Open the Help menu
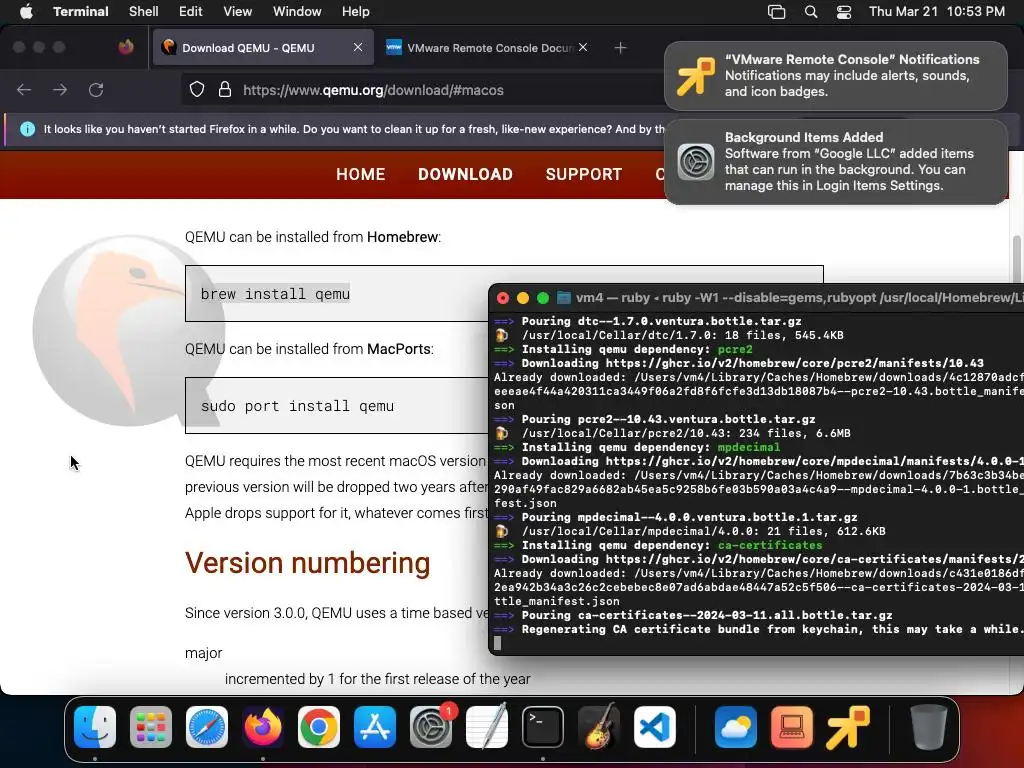The height and width of the screenshot is (768, 1024). tap(355, 12)
